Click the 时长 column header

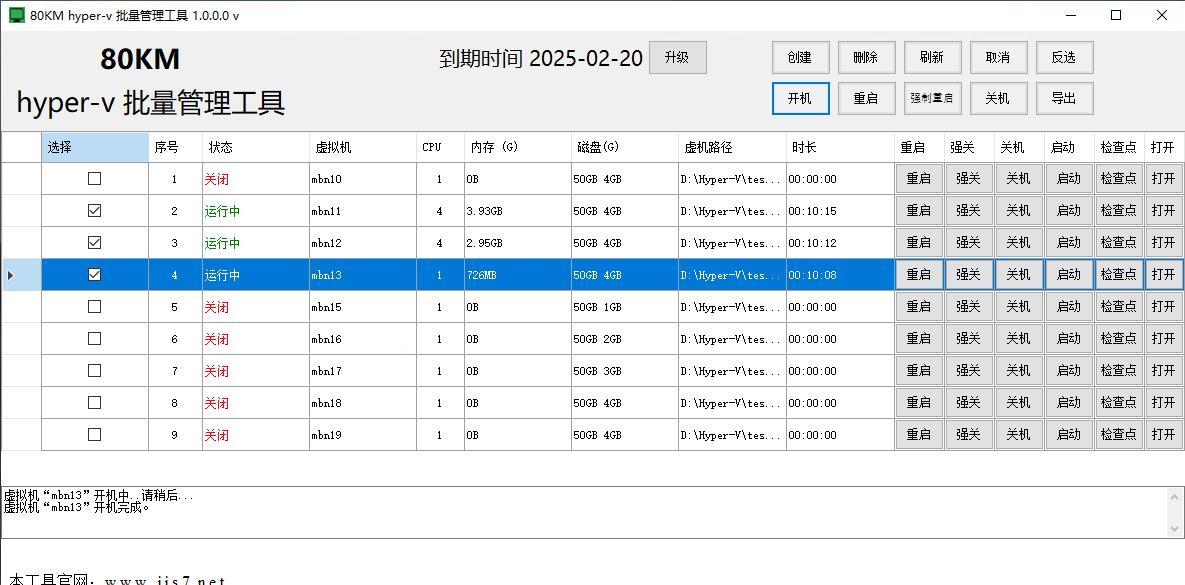pyautogui.click(x=840, y=147)
